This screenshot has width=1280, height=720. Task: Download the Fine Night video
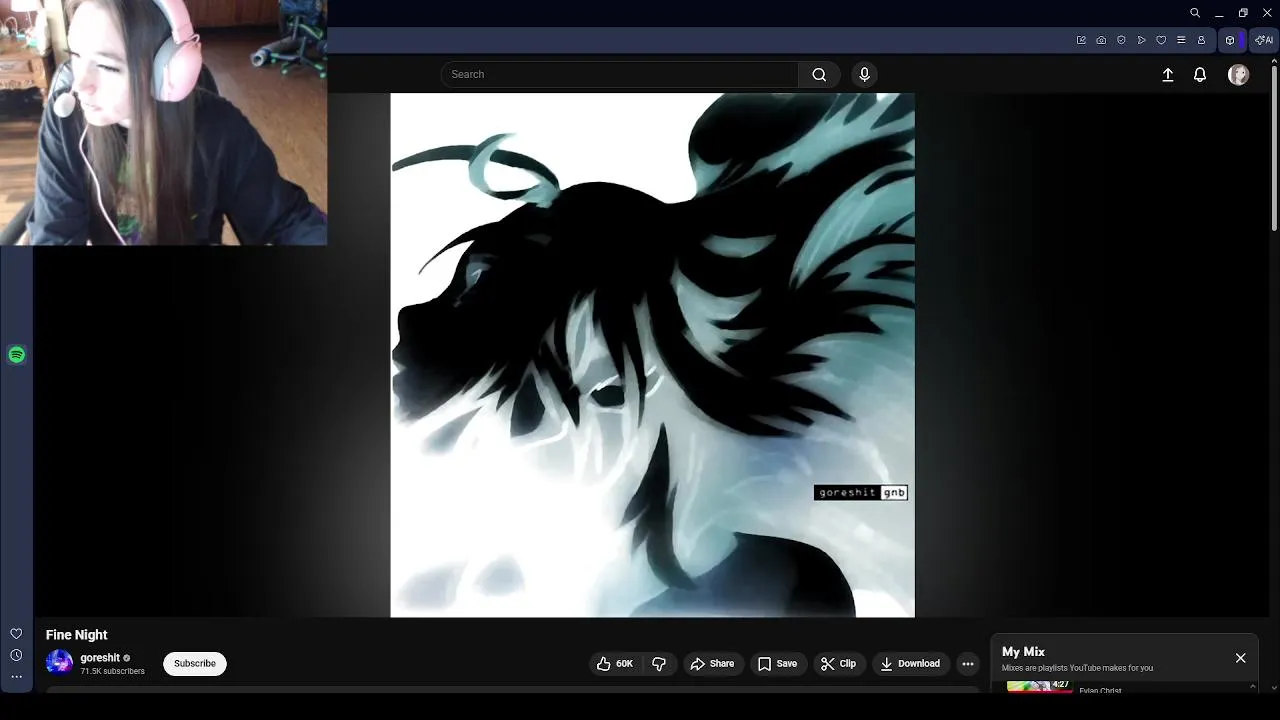910,664
